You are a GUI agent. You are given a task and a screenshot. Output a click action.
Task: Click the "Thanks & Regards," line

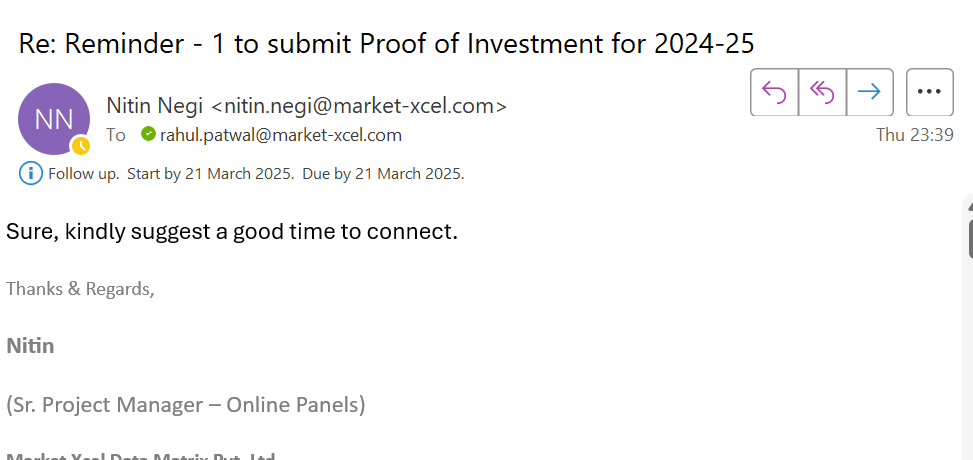[80, 289]
